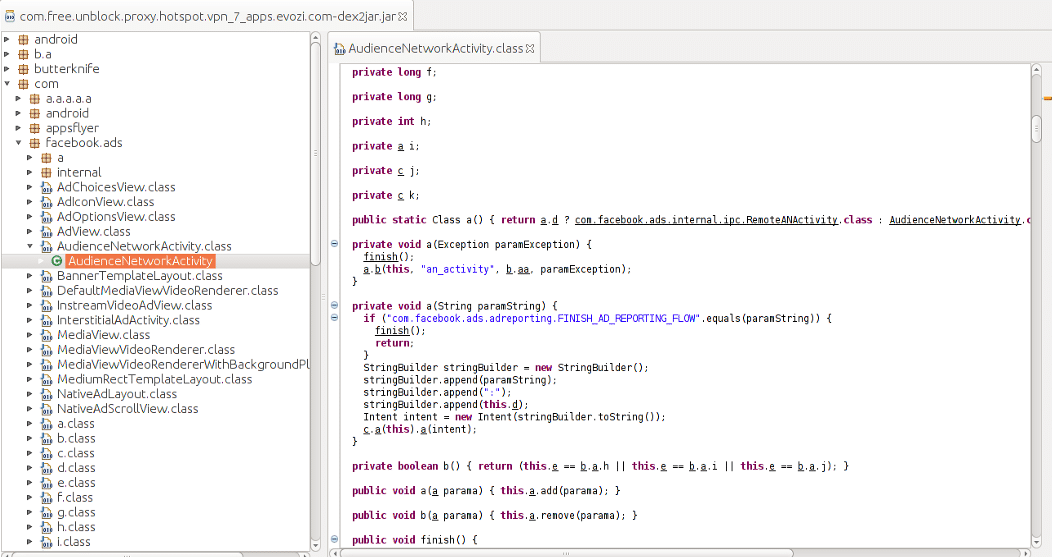Viewport: 1052px width, 557px height.
Task: Click the InterstitialAdActivity.class file icon
Action: 46,320
